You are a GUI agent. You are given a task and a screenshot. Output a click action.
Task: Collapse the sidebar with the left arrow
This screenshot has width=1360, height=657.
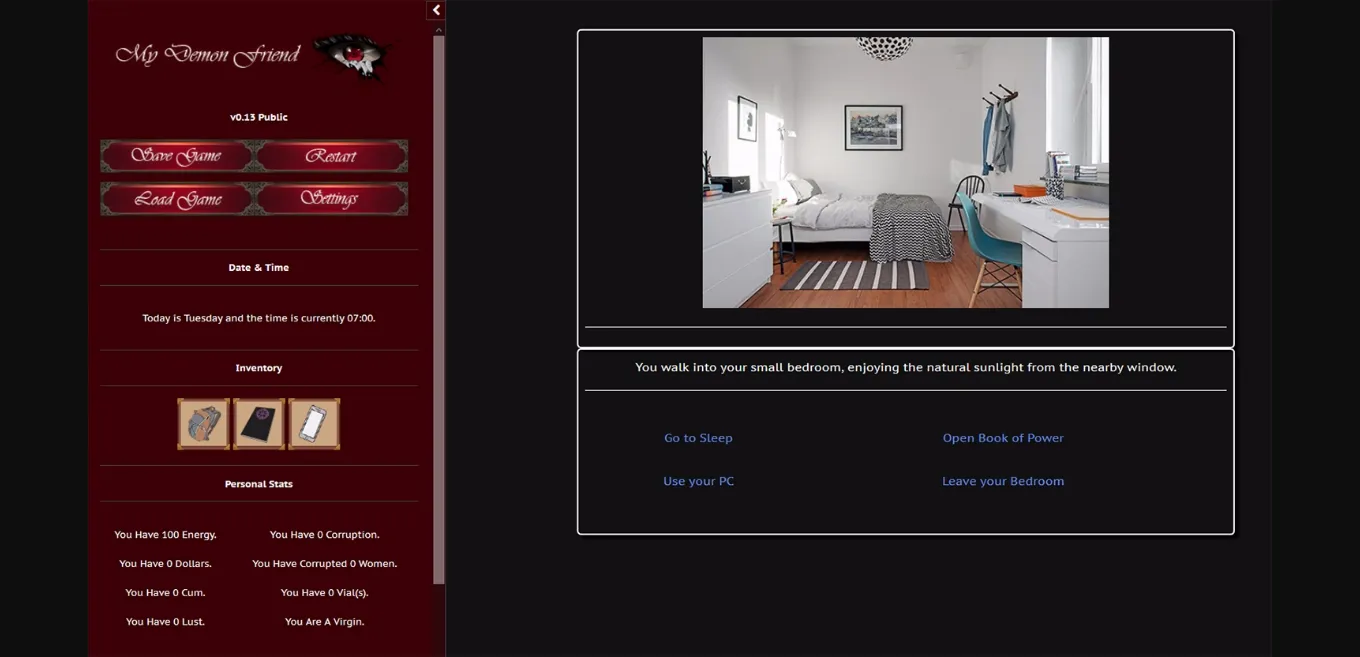pyautogui.click(x=435, y=9)
